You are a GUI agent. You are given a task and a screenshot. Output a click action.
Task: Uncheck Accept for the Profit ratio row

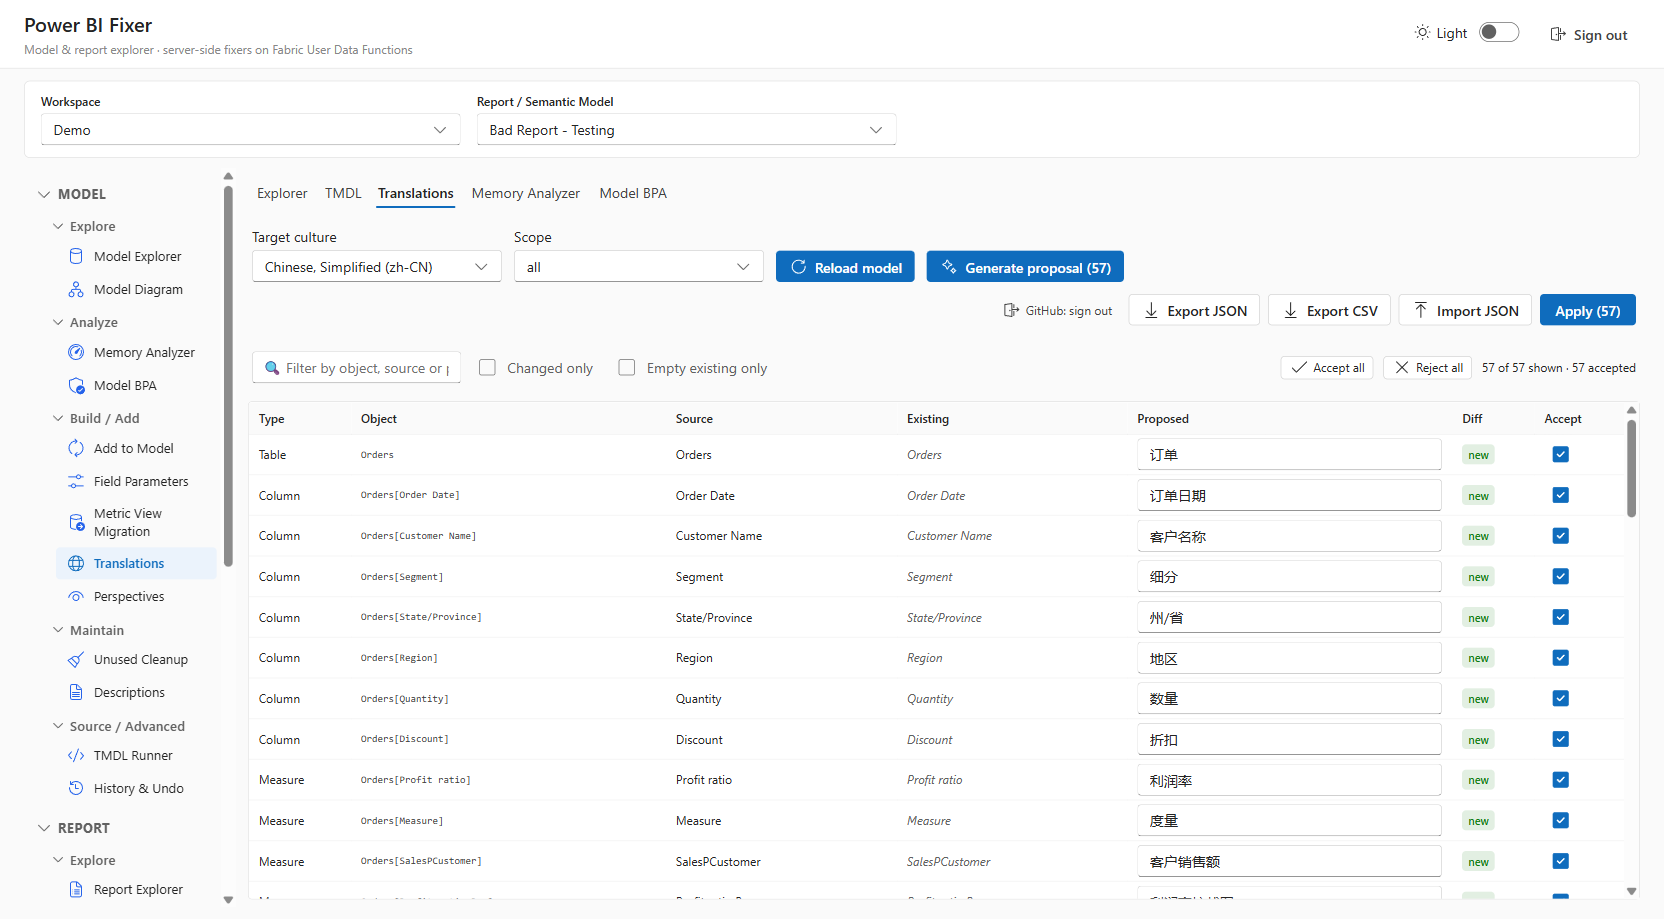pos(1560,780)
